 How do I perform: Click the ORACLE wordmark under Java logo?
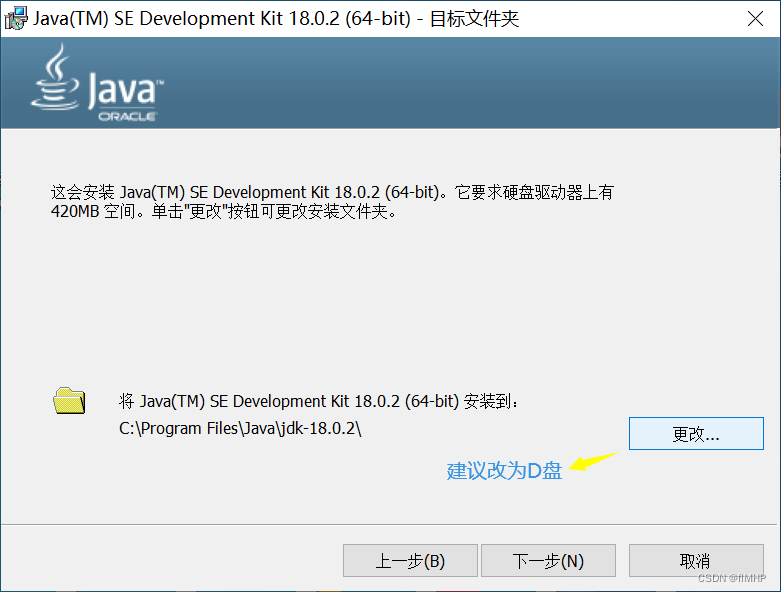126,116
